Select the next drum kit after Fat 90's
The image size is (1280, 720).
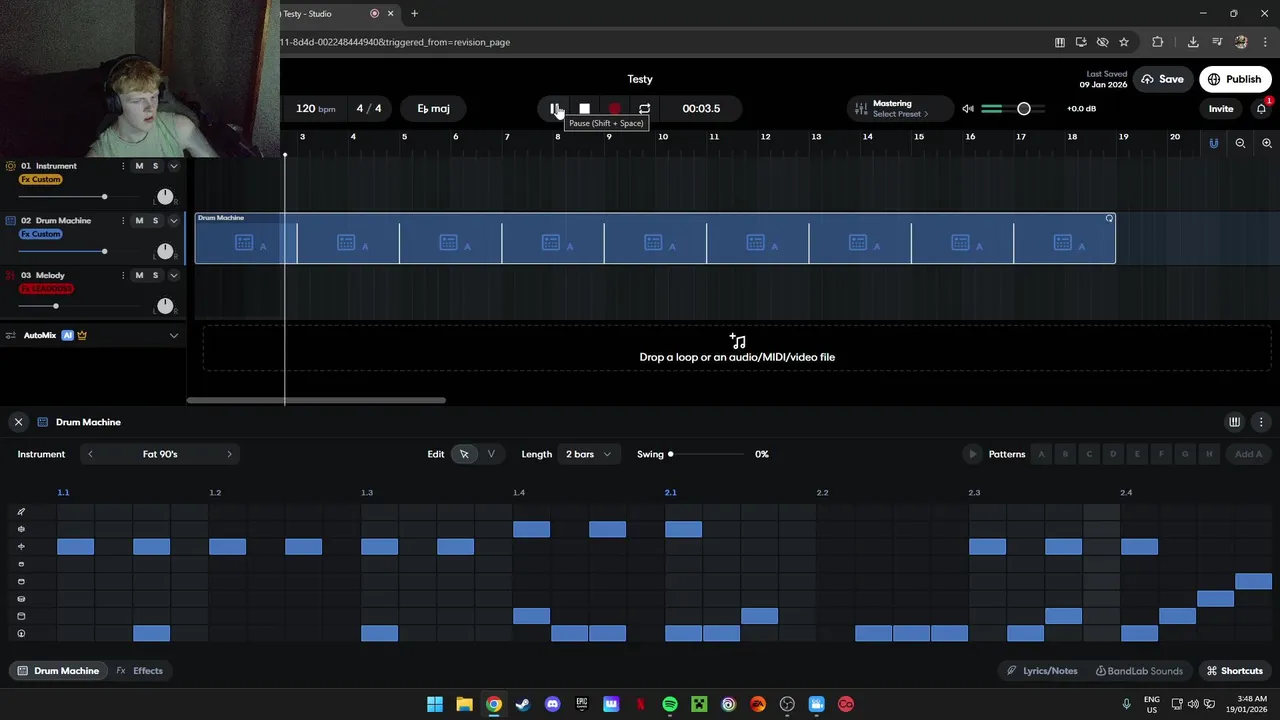click(x=229, y=454)
